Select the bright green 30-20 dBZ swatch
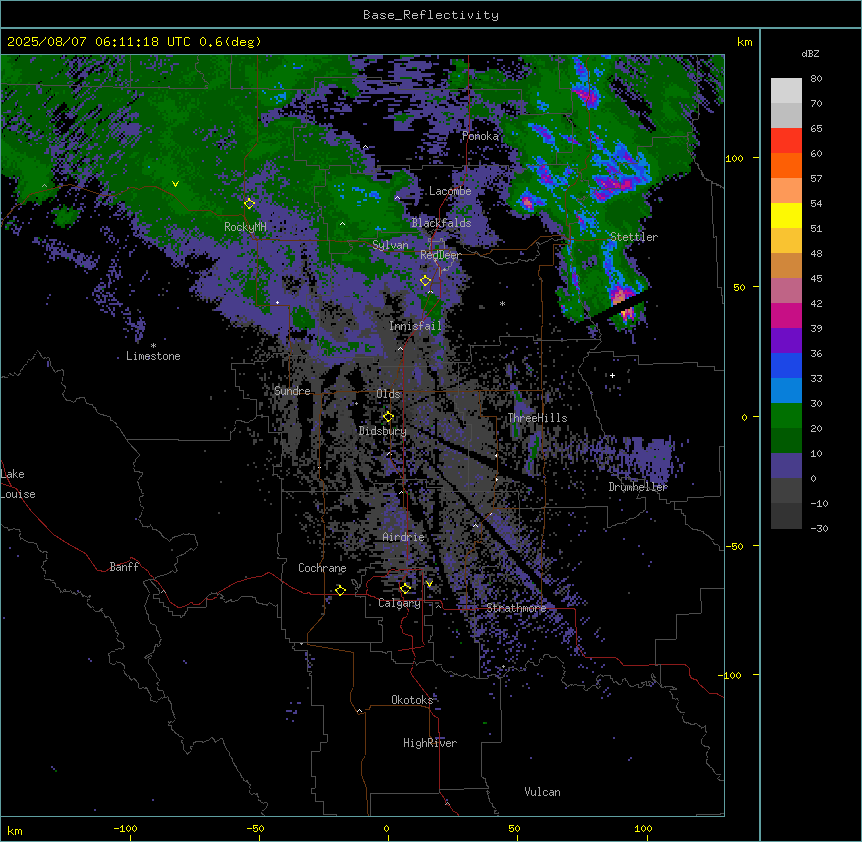 coord(786,416)
